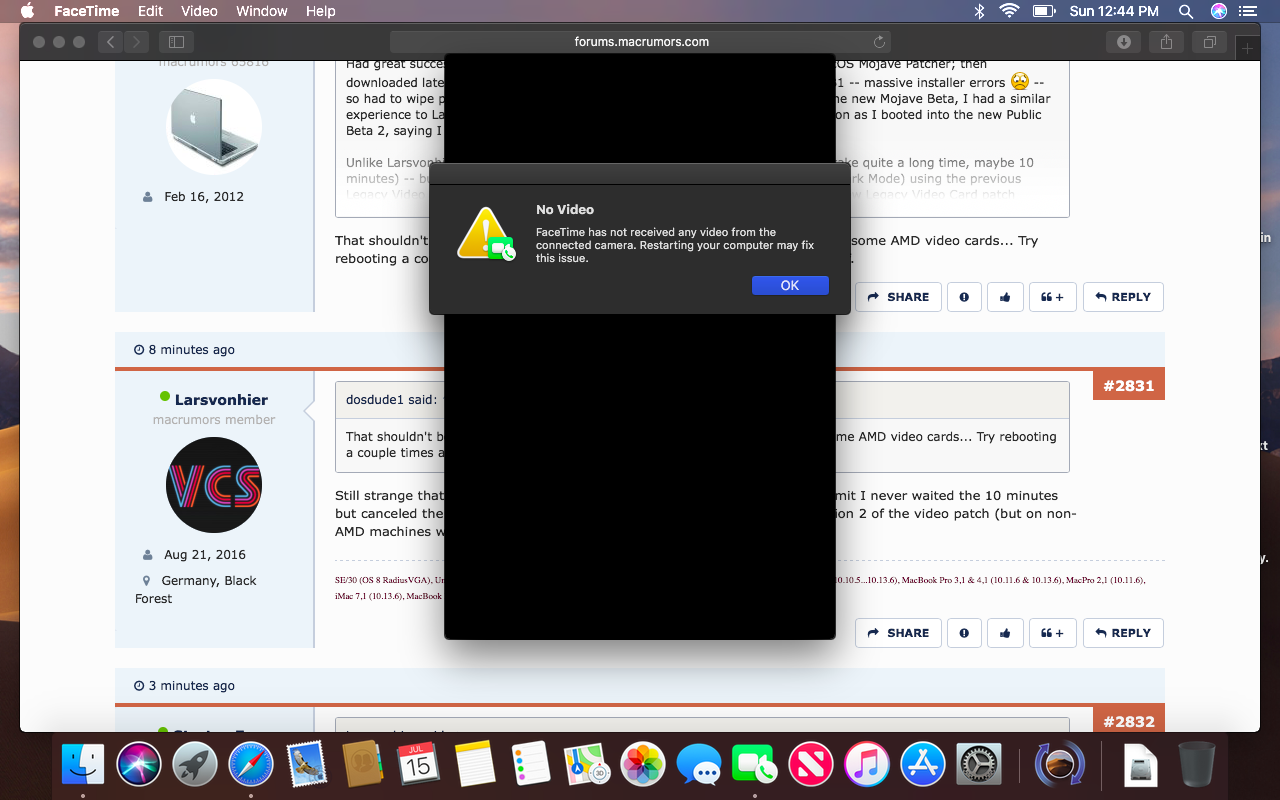Viewport: 1280px width, 800px height.
Task: Open the Trash in the Dock
Action: [1197, 766]
